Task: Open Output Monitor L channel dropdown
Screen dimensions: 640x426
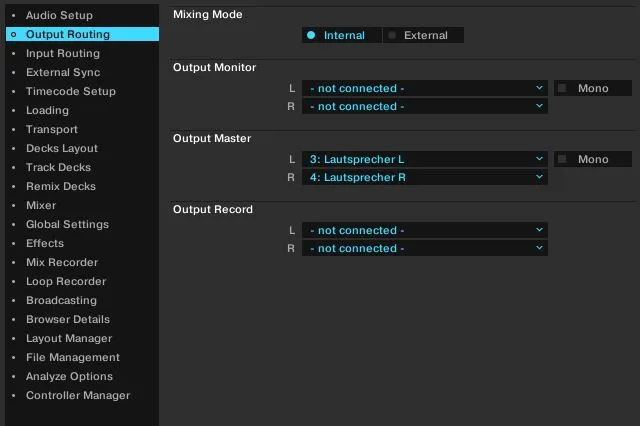Action: point(424,88)
